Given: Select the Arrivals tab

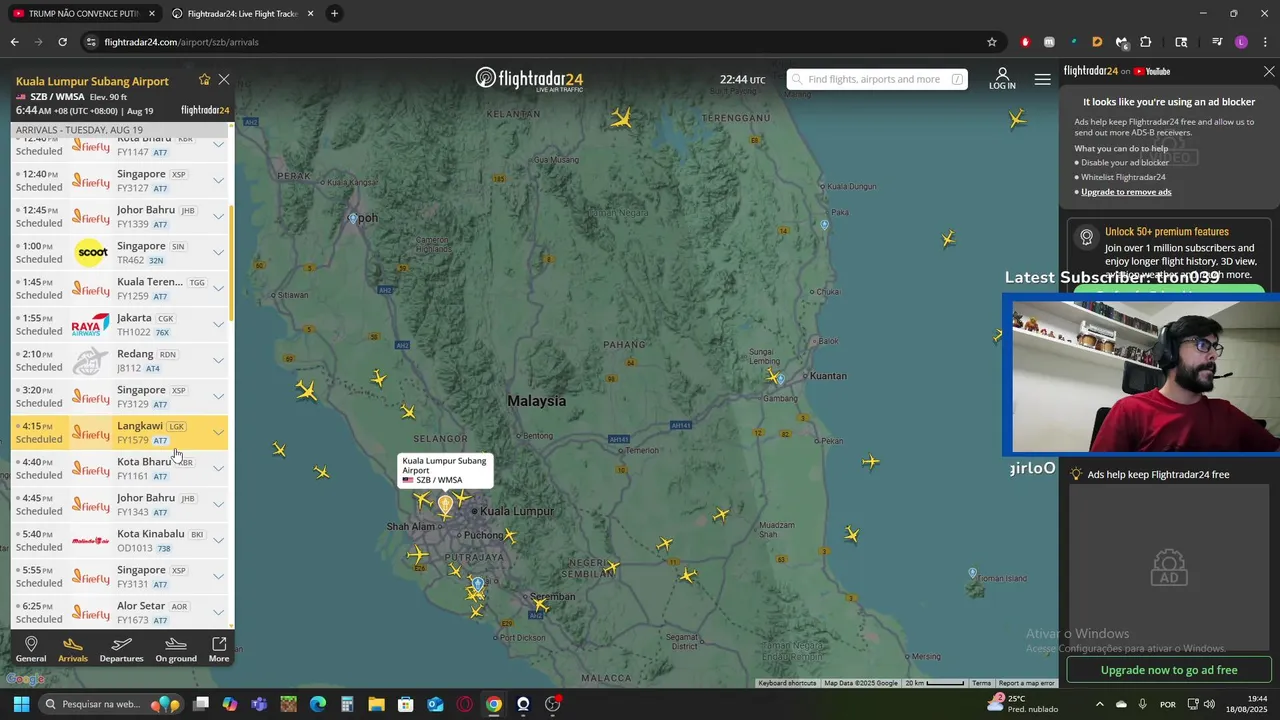Looking at the screenshot, I should (x=73, y=649).
